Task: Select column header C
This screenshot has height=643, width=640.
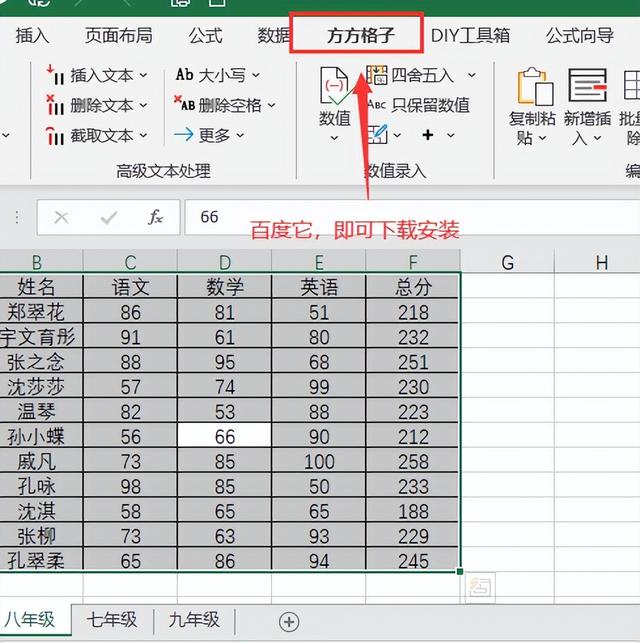Action: pos(130,262)
